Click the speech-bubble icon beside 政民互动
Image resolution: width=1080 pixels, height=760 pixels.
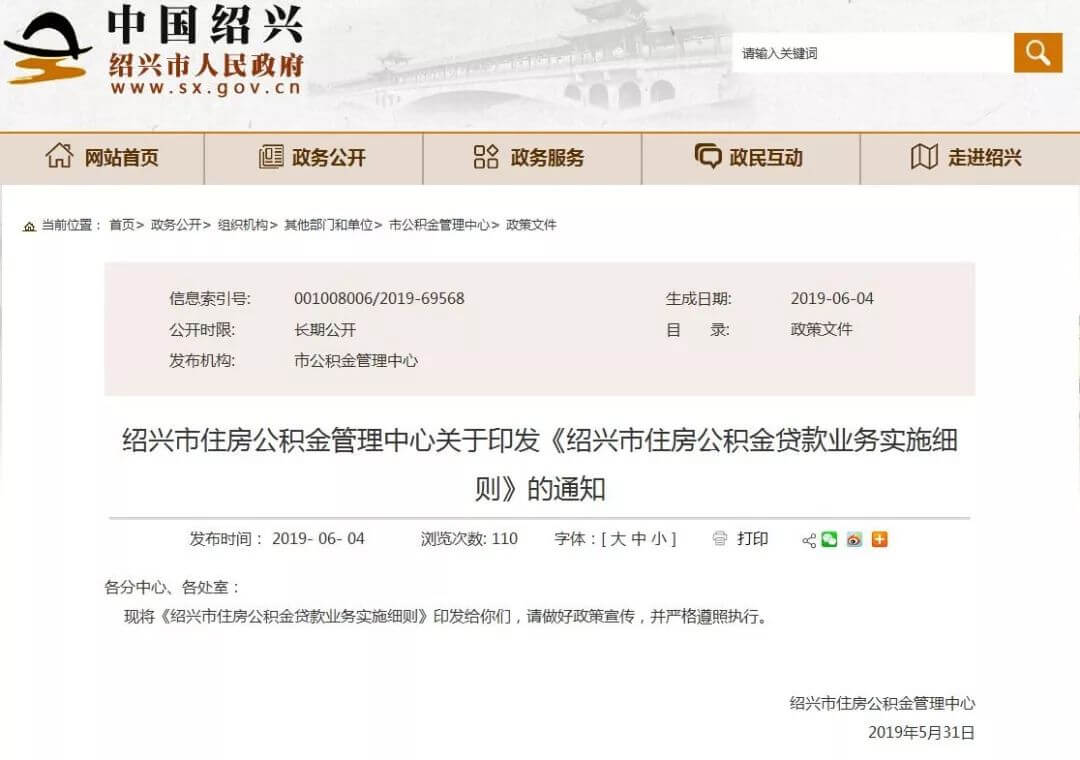pos(708,157)
